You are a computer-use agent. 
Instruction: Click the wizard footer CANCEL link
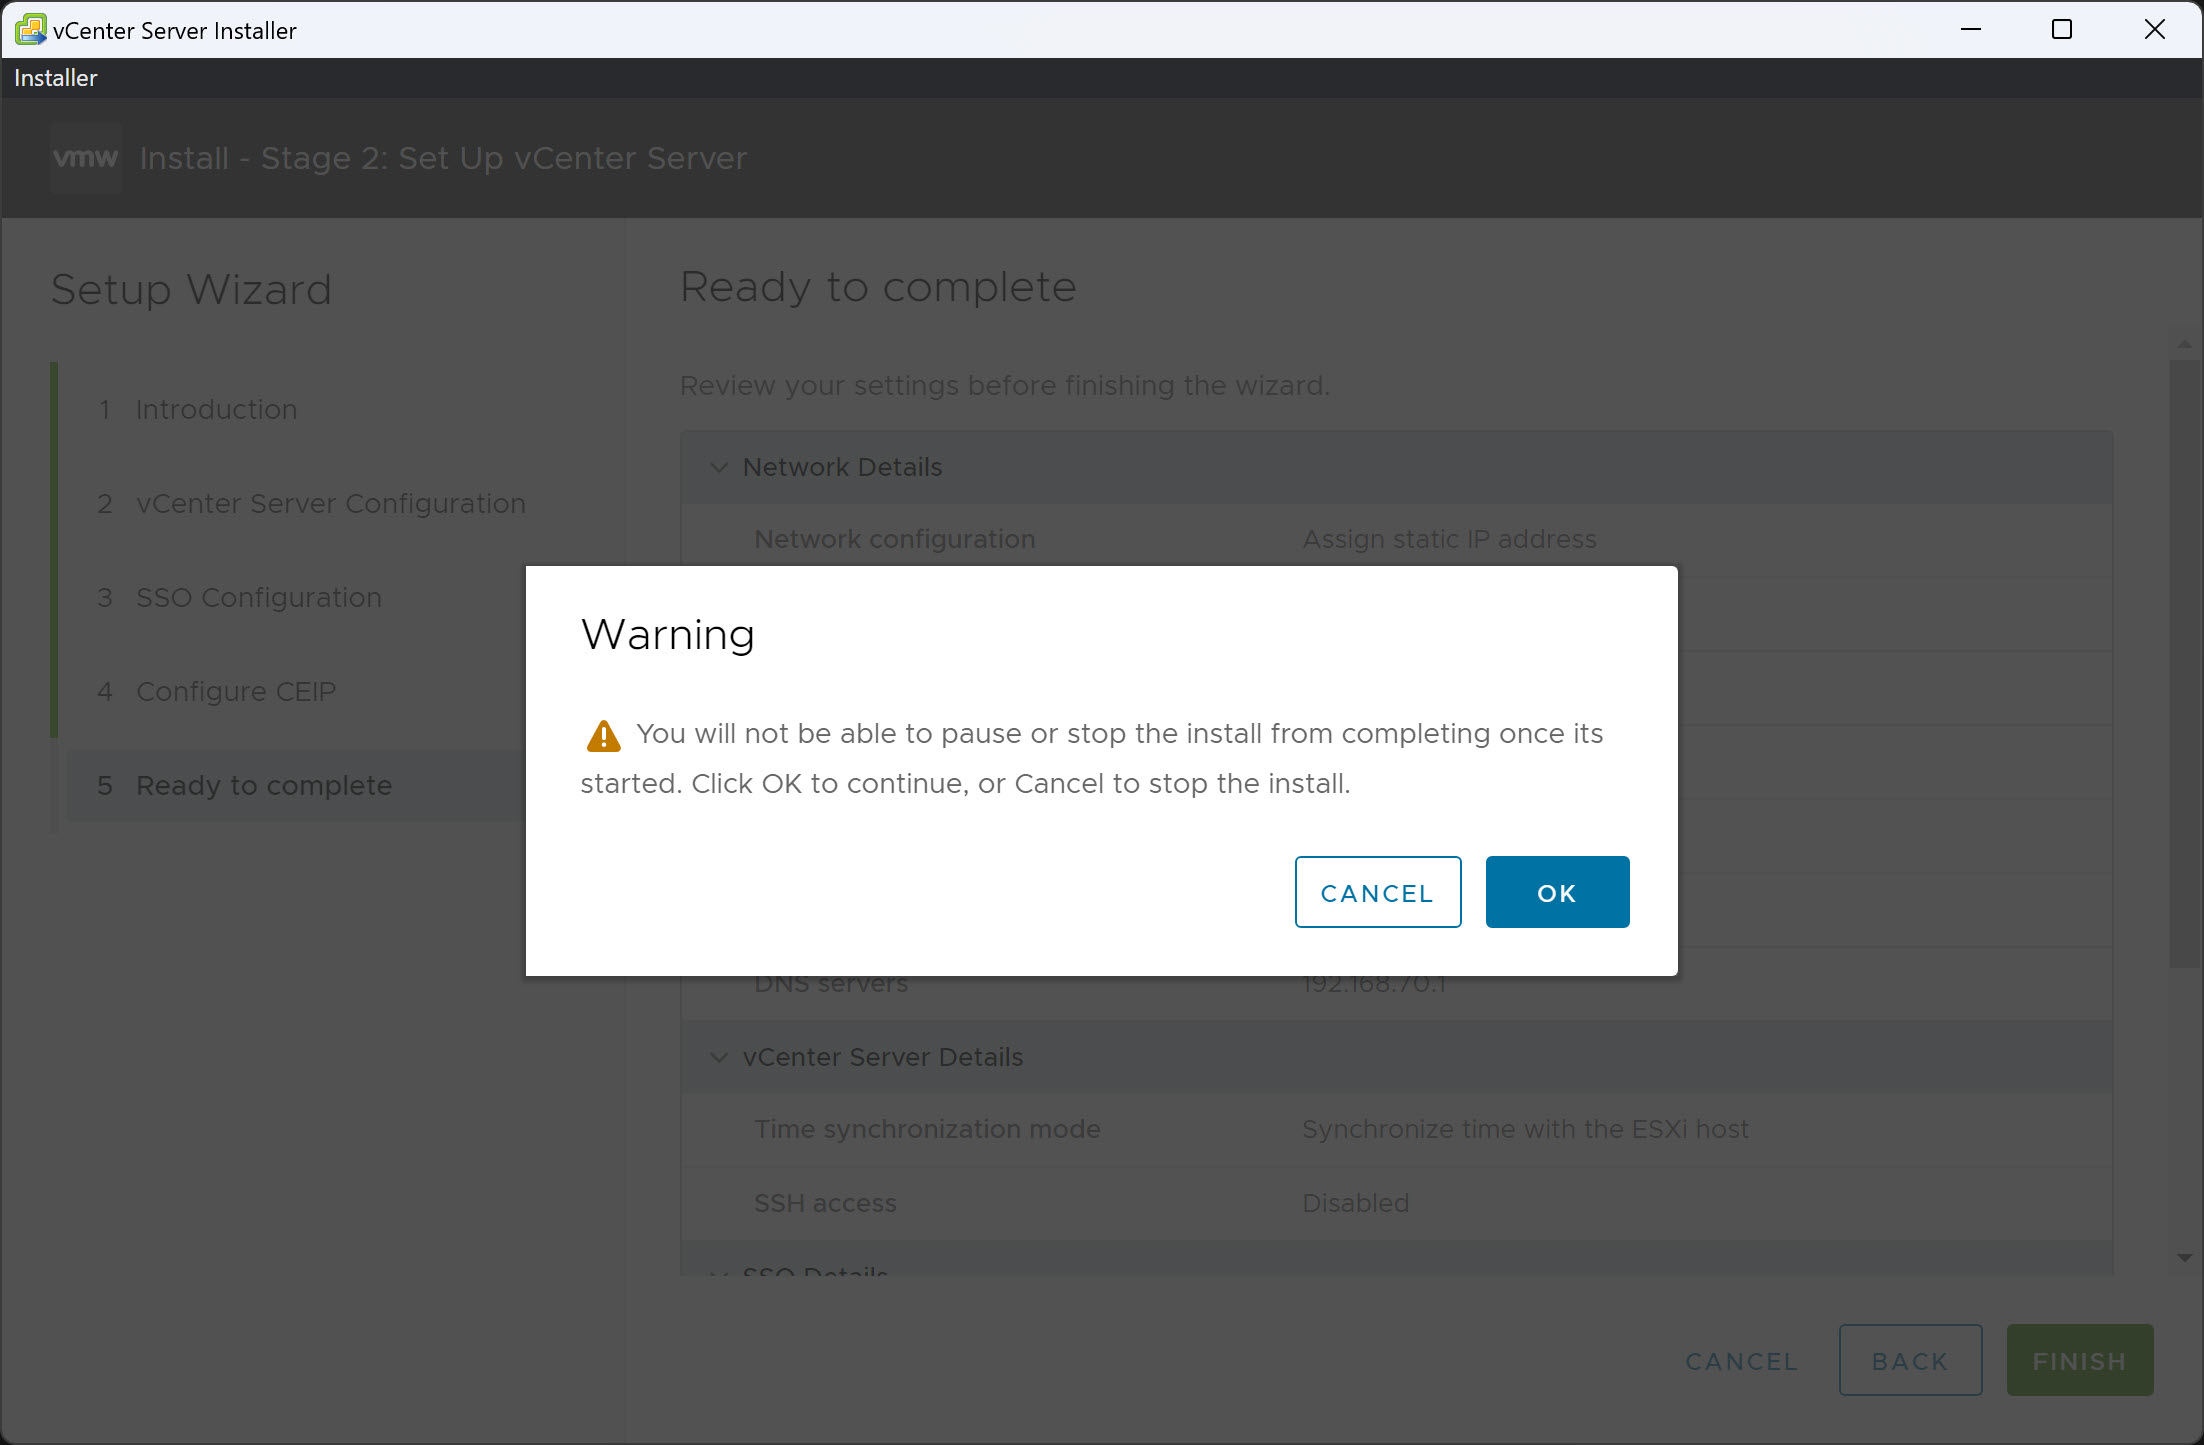pyautogui.click(x=1741, y=1361)
